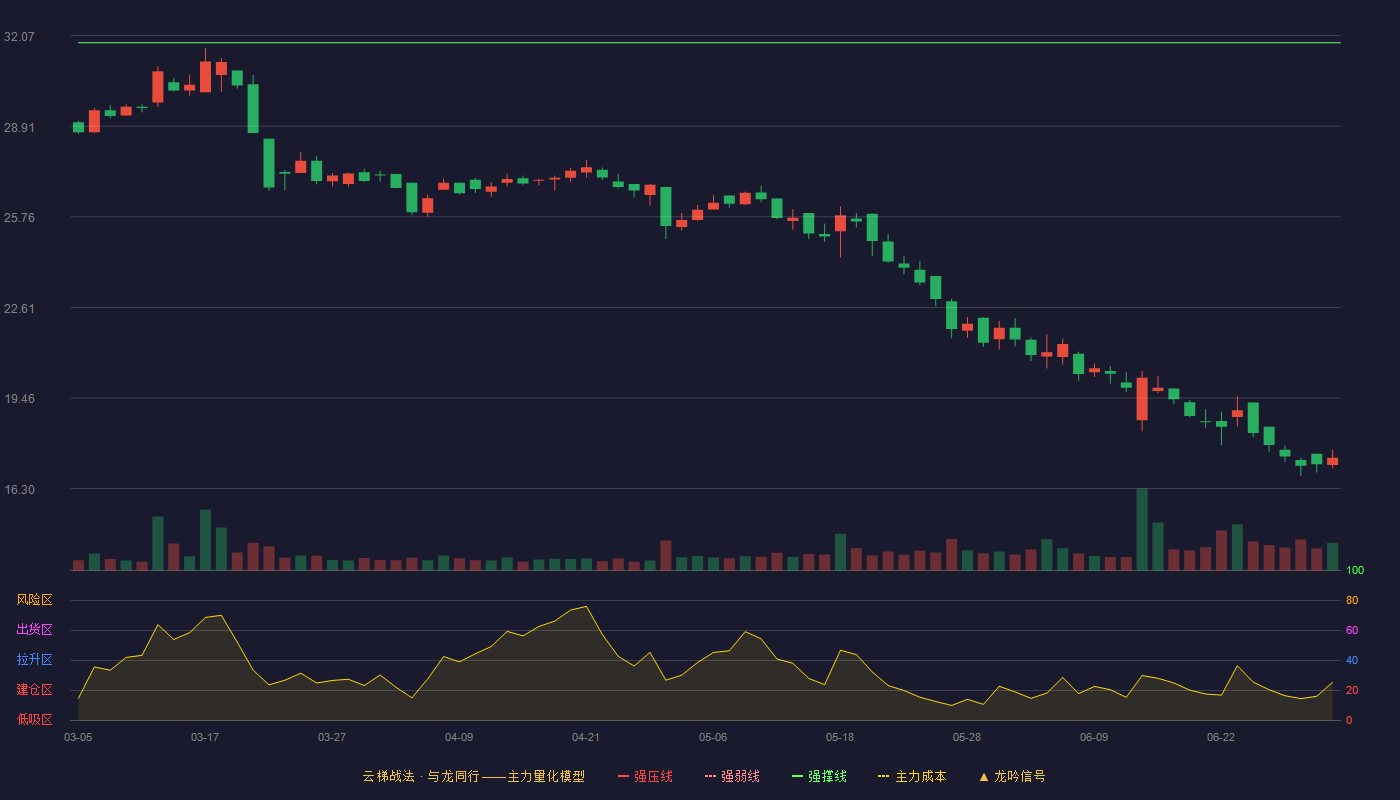Click the 19.46 price axis label

(x=19, y=398)
